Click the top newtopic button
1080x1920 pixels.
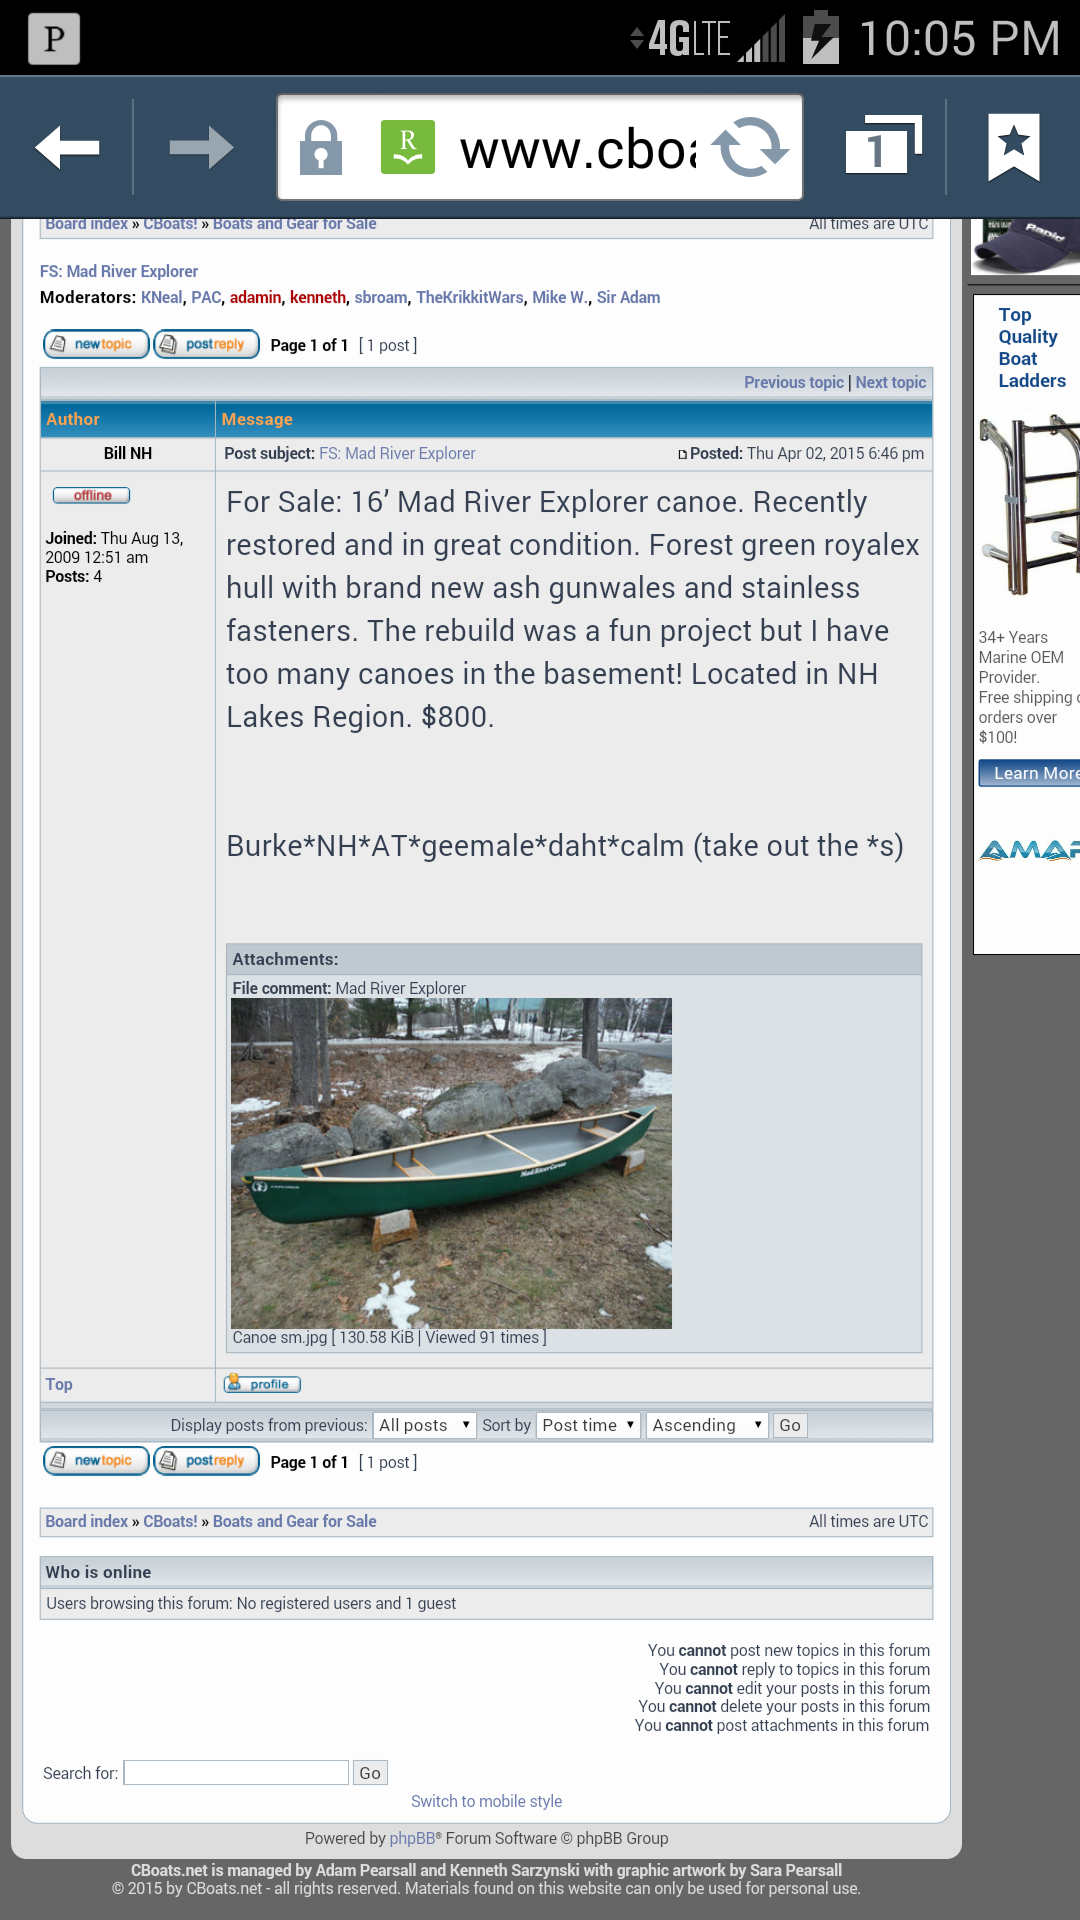(96, 344)
